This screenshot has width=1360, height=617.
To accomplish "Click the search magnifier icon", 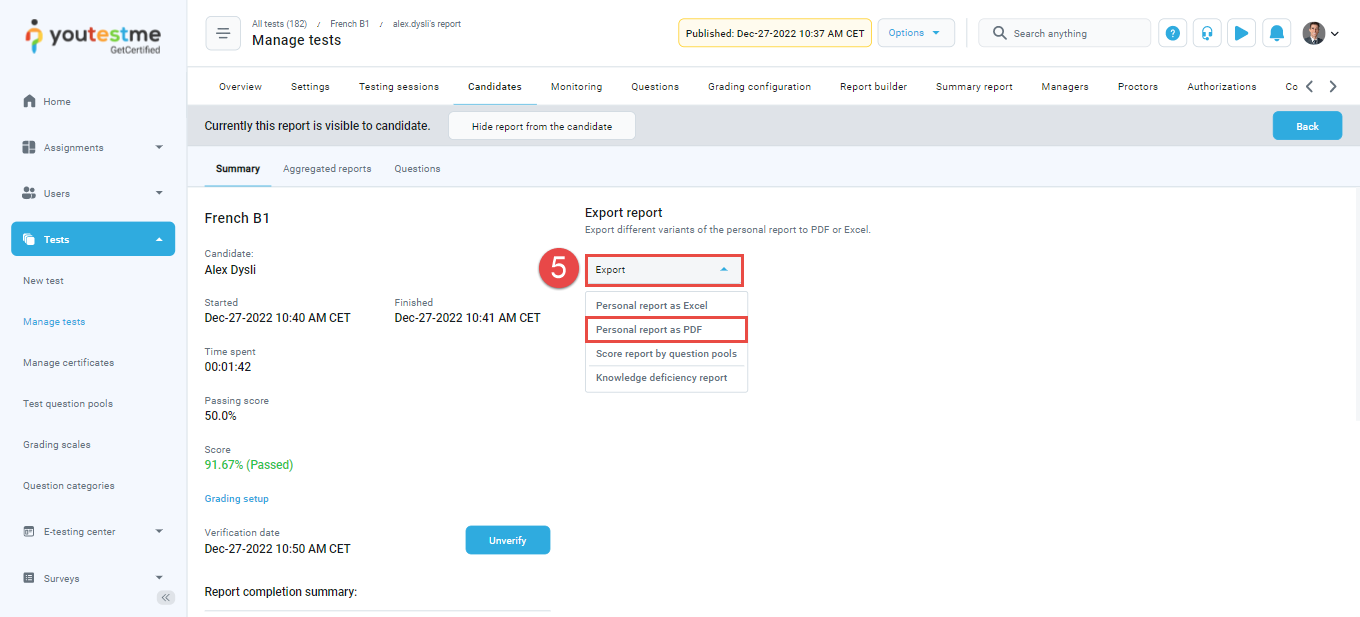I will [x=999, y=33].
